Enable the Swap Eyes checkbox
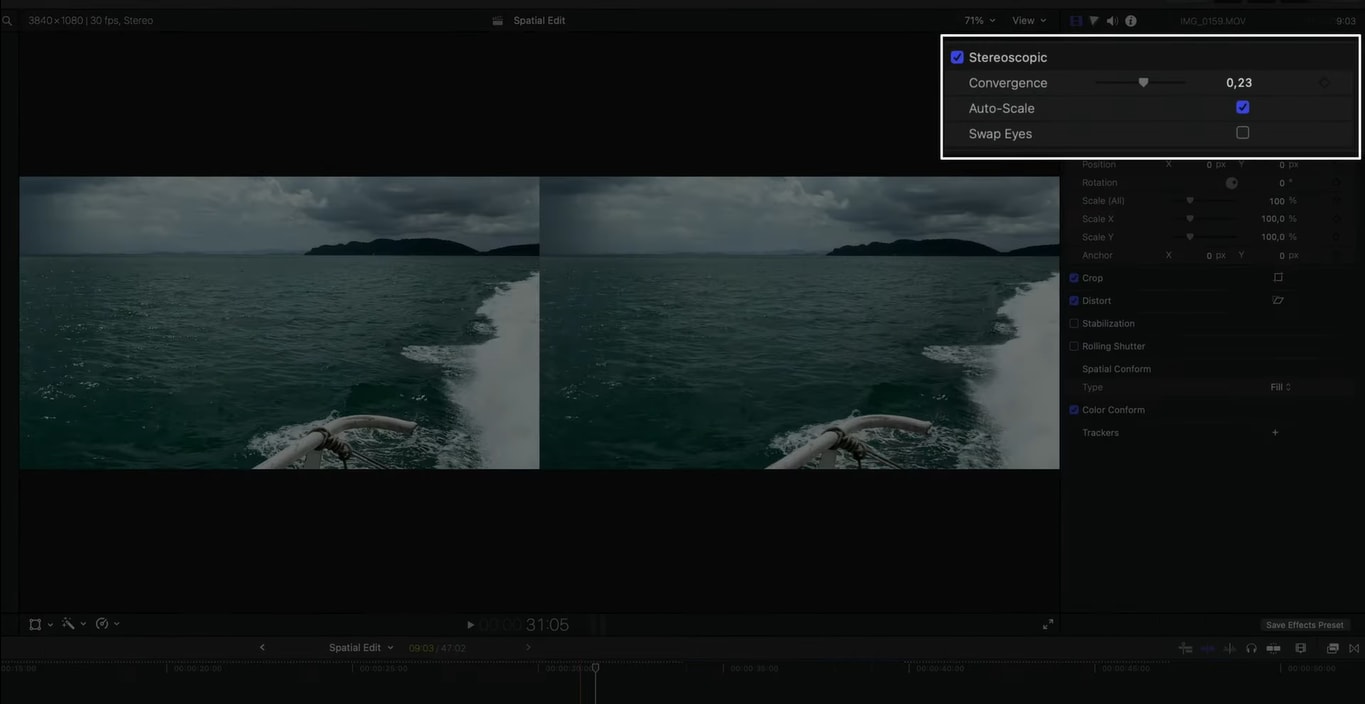The image size is (1365, 704). (x=1243, y=132)
